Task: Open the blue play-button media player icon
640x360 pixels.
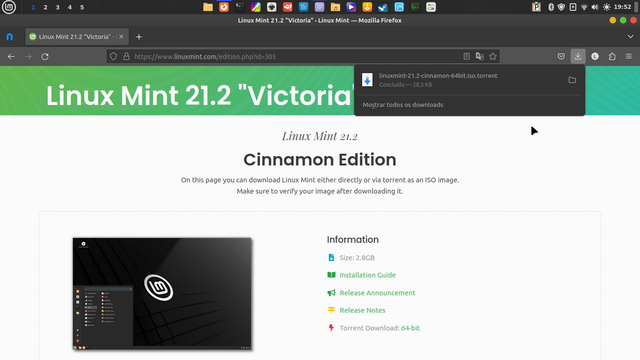Action: 351,7
